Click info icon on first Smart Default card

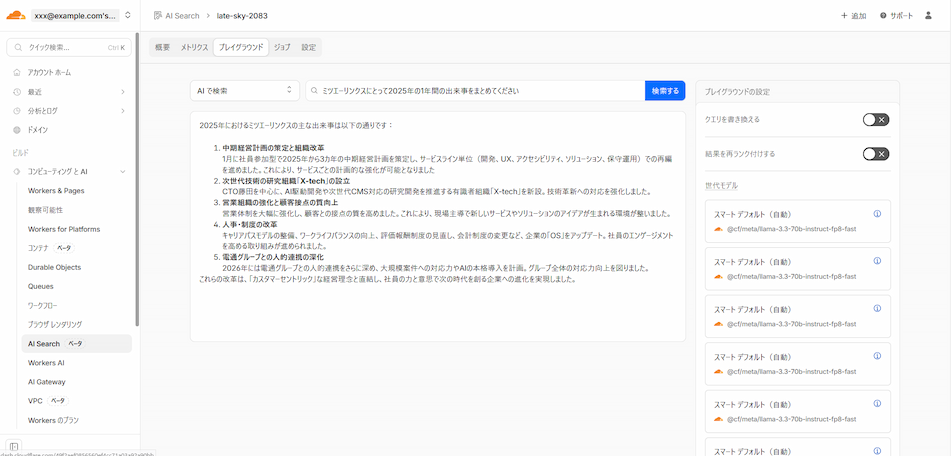coord(877,214)
